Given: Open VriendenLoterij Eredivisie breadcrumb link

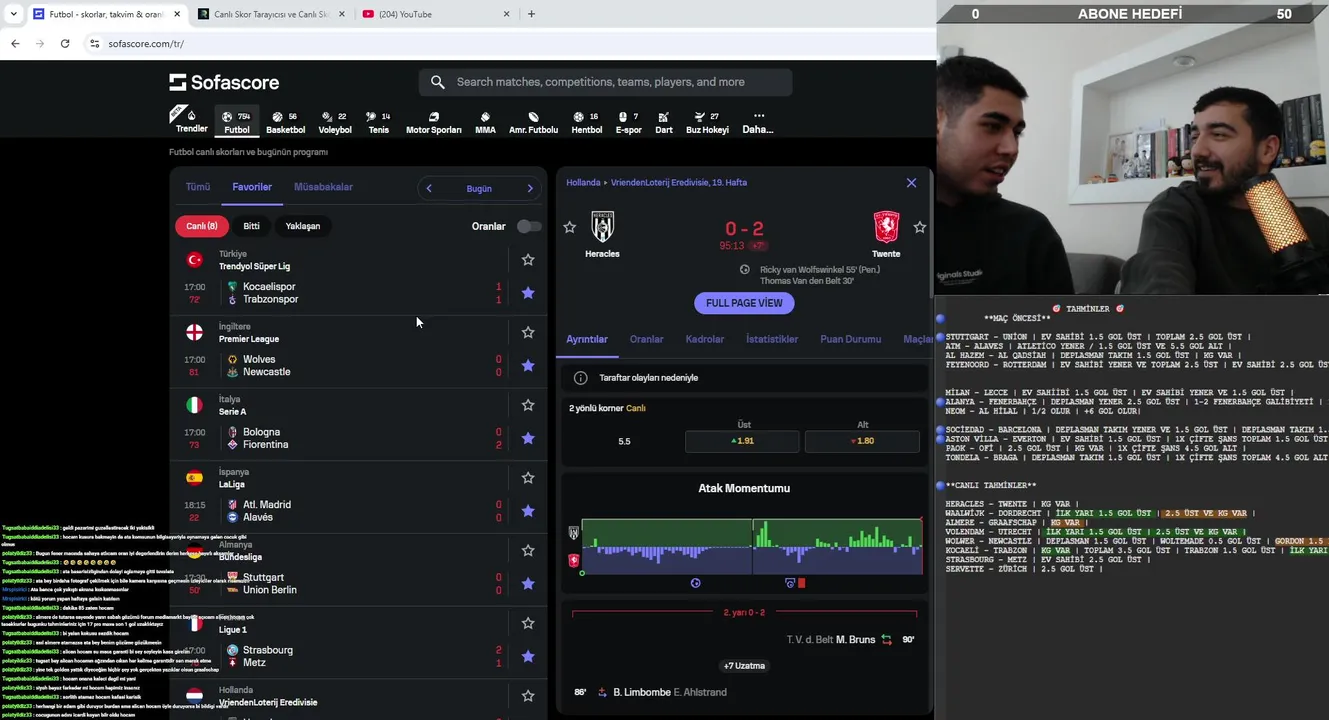Looking at the screenshot, I should click(x=679, y=183).
